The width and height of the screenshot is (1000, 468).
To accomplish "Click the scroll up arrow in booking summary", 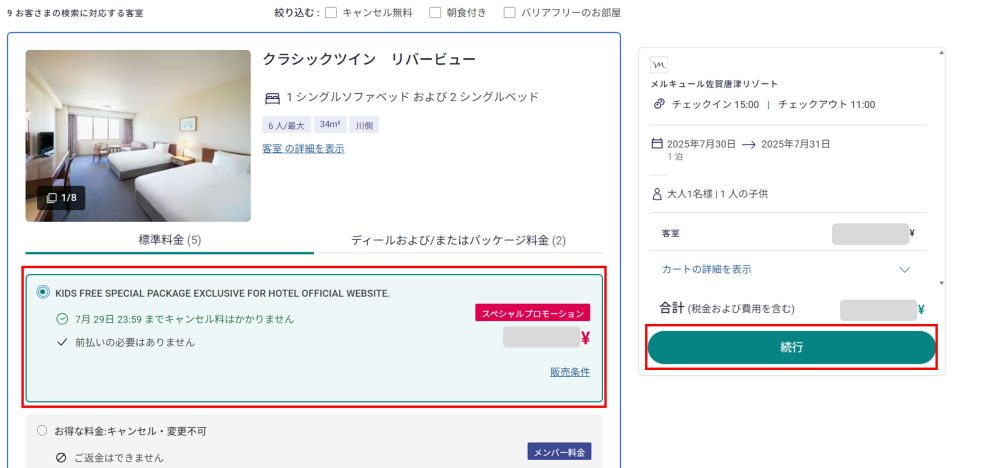I will pos(941,52).
